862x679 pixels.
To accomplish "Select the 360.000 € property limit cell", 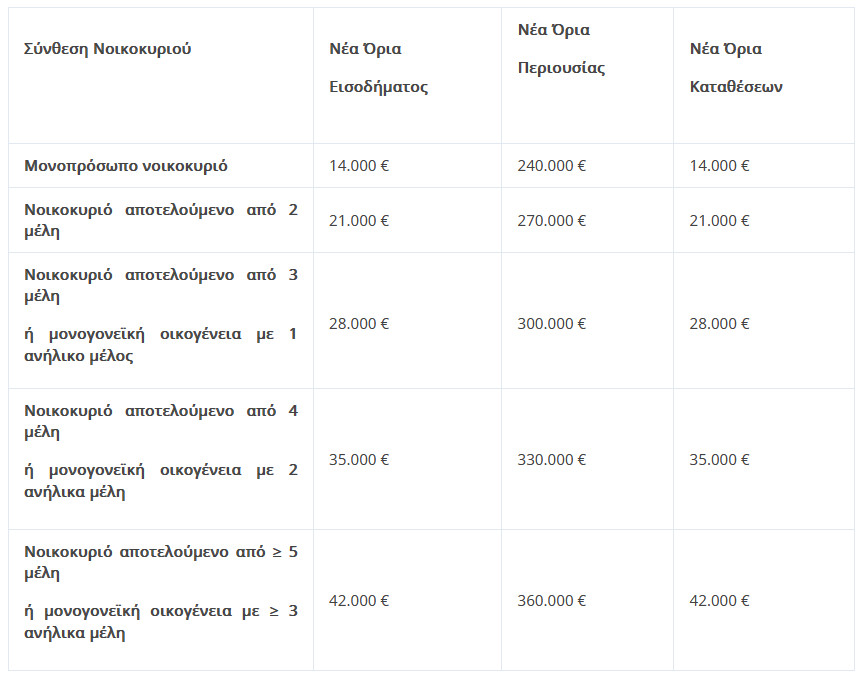I will coord(551,601).
